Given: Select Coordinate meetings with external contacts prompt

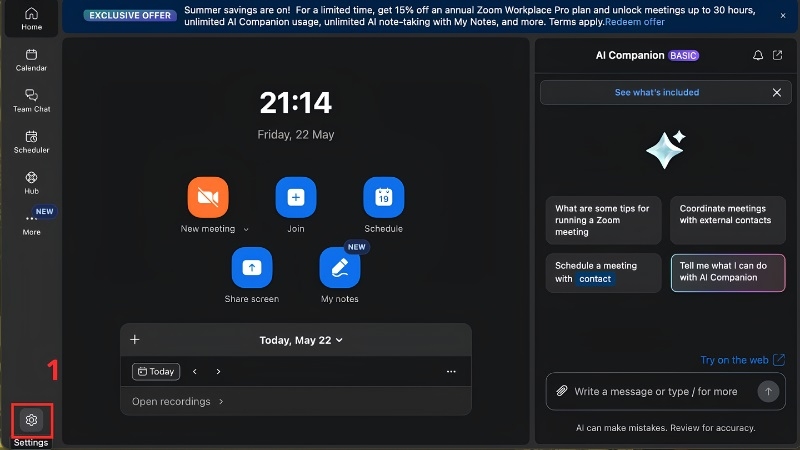Looking at the screenshot, I should pos(728,220).
